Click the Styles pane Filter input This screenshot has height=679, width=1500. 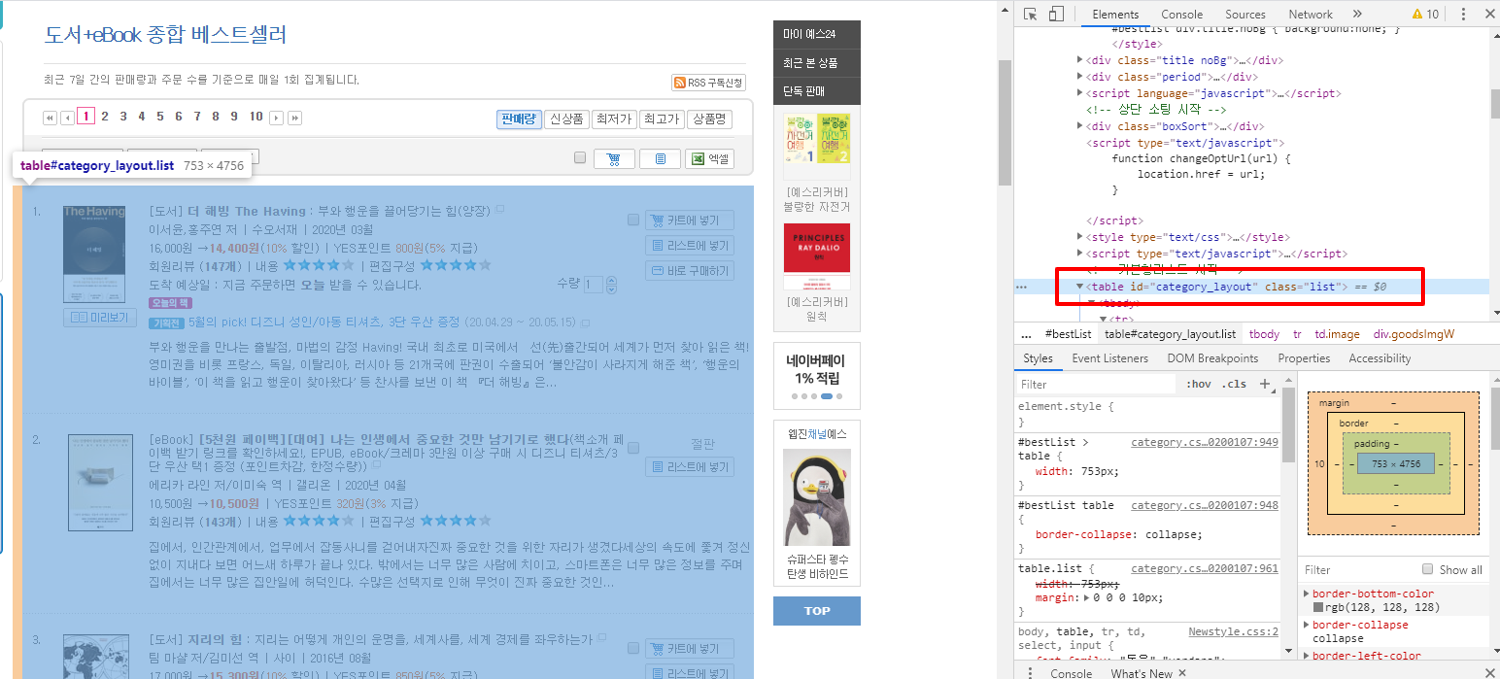click(x=1095, y=384)
